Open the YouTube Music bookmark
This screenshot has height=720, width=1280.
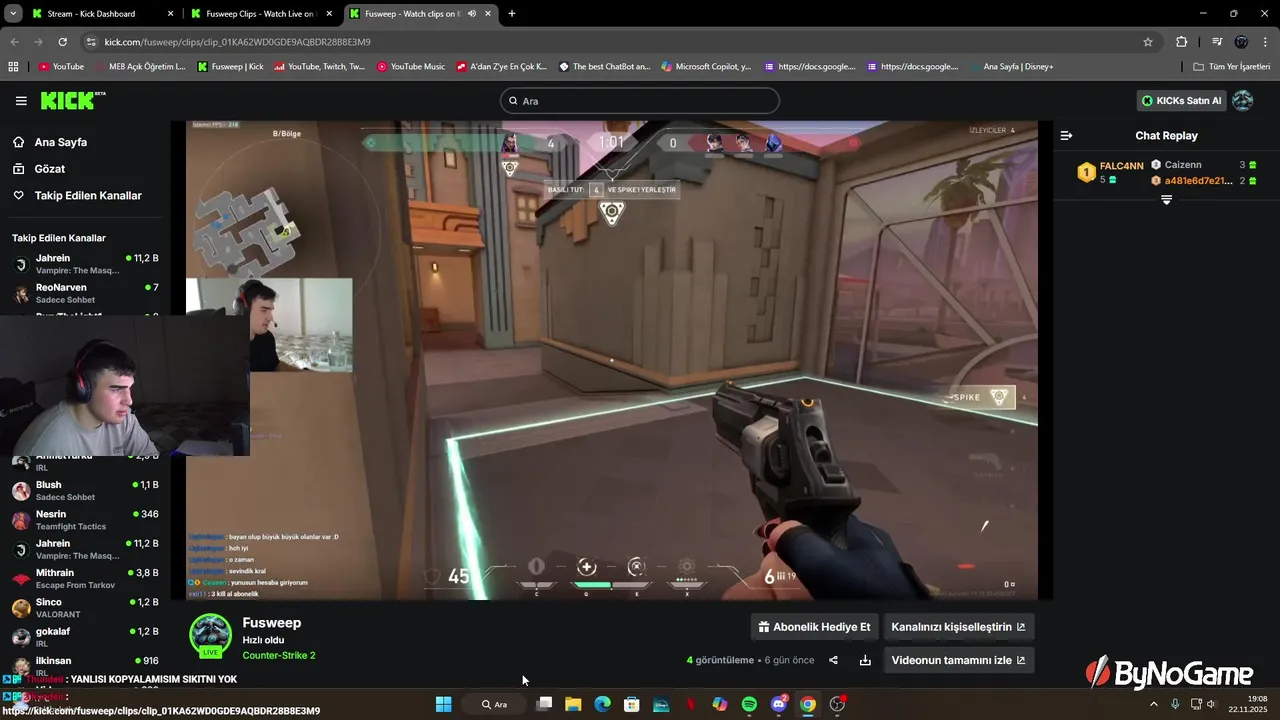point(411,67)
